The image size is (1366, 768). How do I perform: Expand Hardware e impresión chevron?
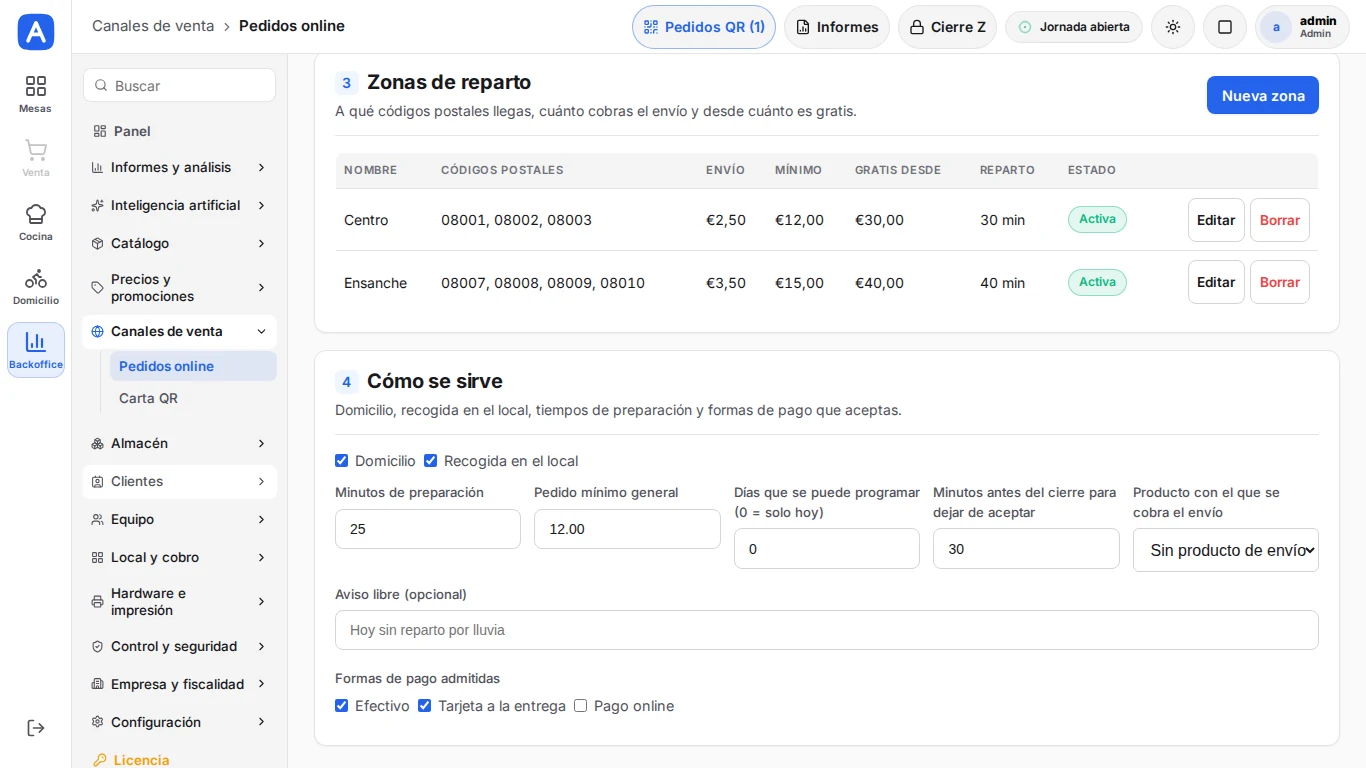pyautogui.click(x=261, y=601)
